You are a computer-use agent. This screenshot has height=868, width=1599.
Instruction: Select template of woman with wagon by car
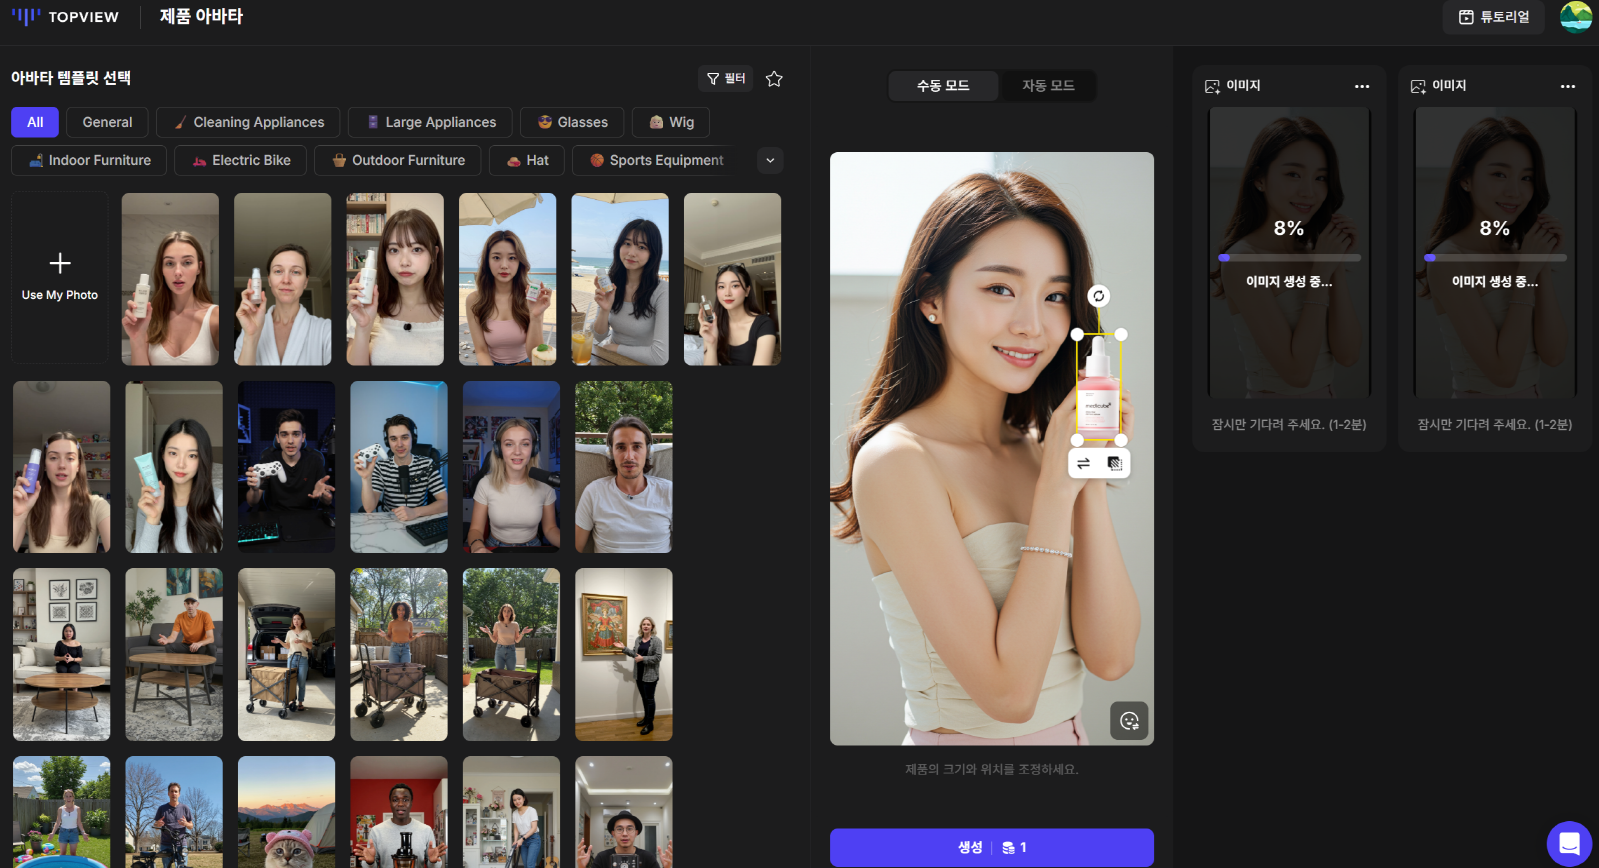[x=286, y=654]
